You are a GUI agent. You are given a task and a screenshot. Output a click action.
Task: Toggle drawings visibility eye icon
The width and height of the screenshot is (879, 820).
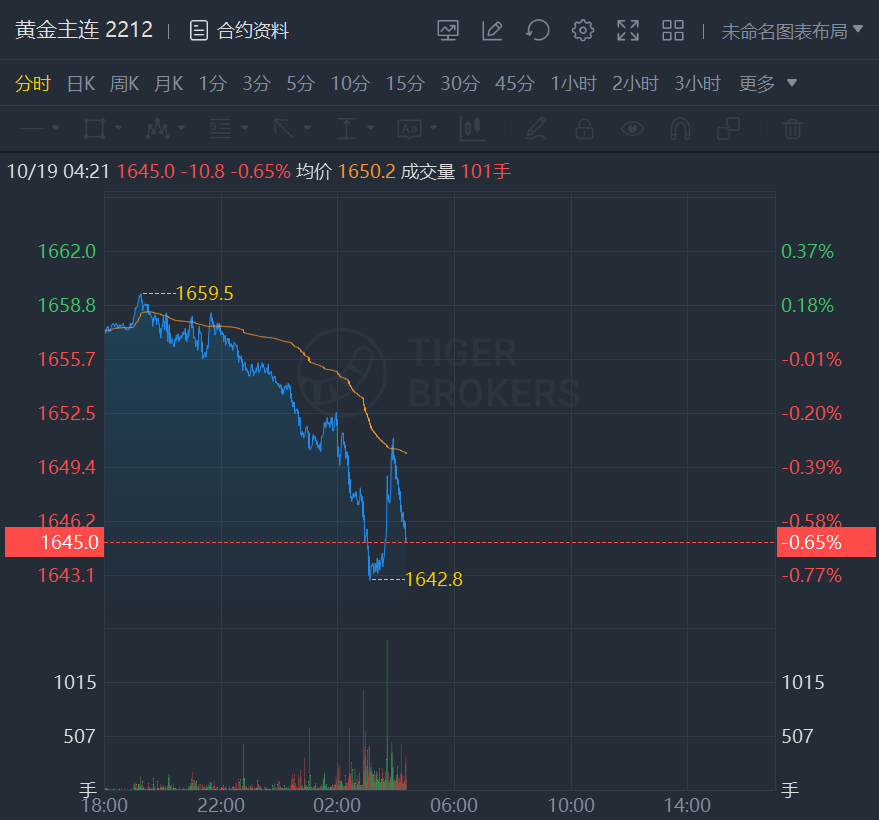coord(632,129)
